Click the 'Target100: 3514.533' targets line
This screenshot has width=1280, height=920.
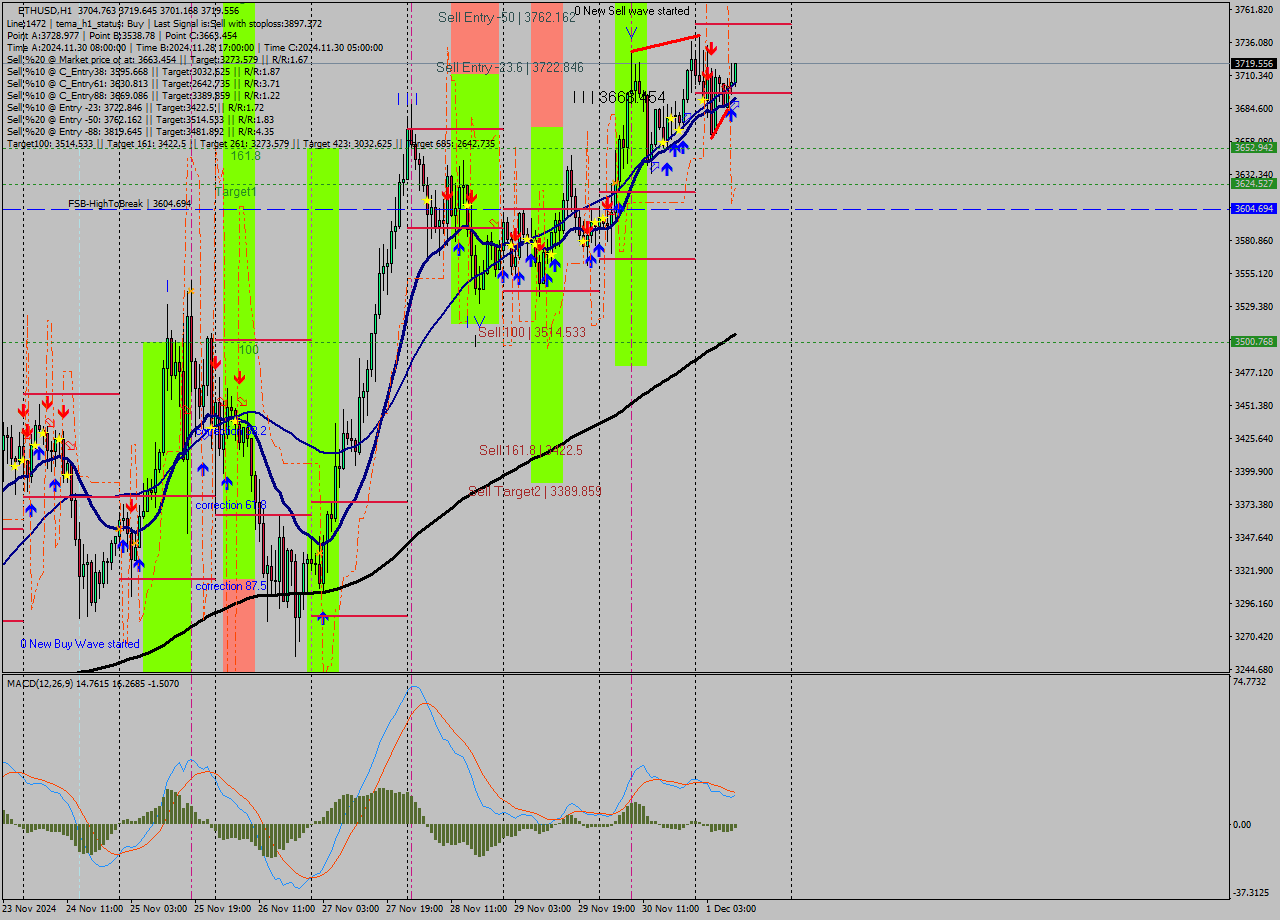[x=250, y=144]
